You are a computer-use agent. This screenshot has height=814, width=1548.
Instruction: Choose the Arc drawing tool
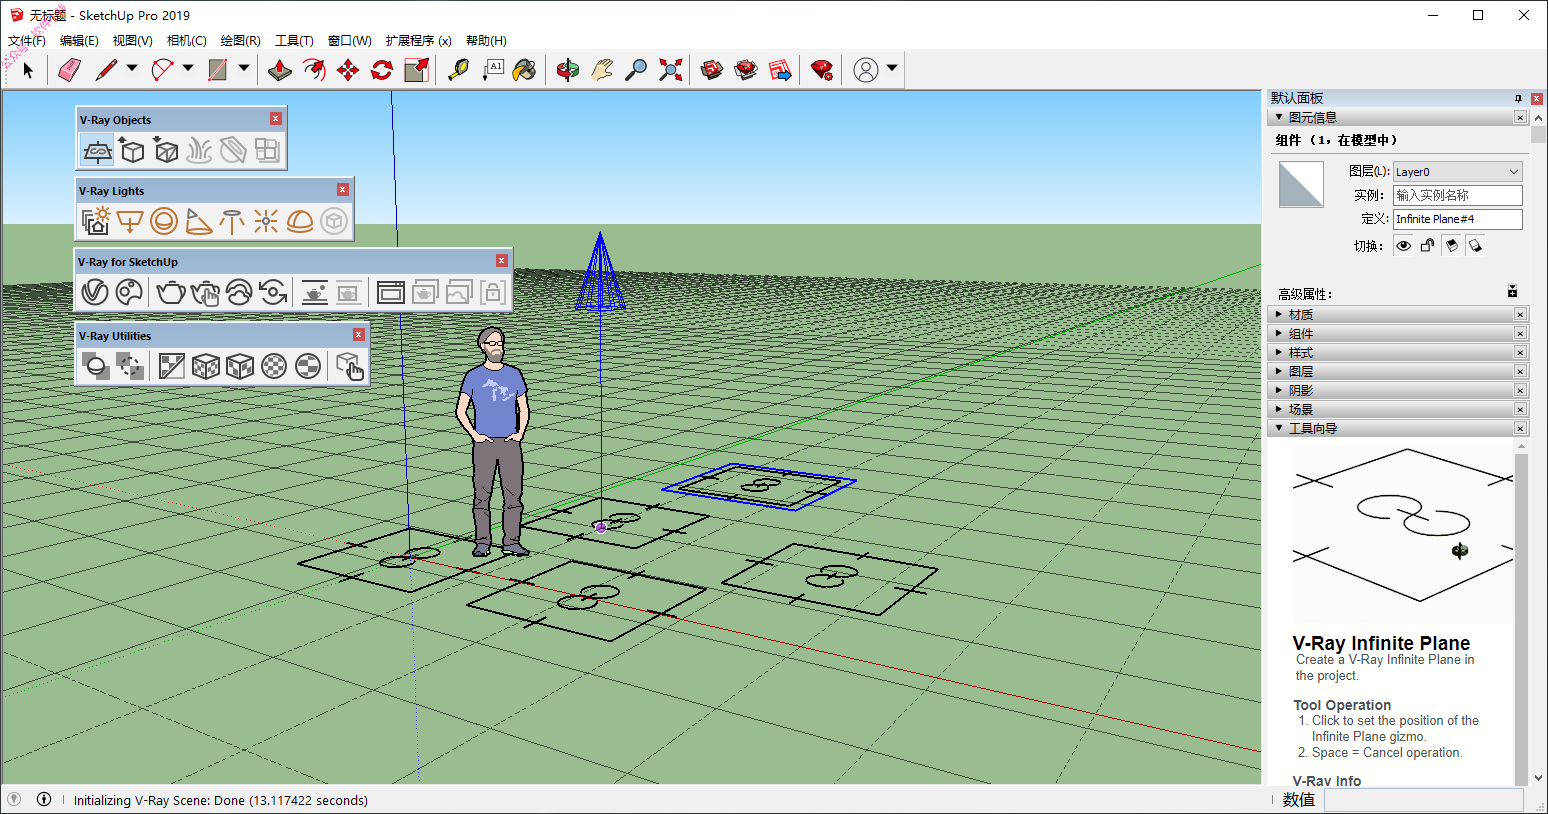[162, 70]
